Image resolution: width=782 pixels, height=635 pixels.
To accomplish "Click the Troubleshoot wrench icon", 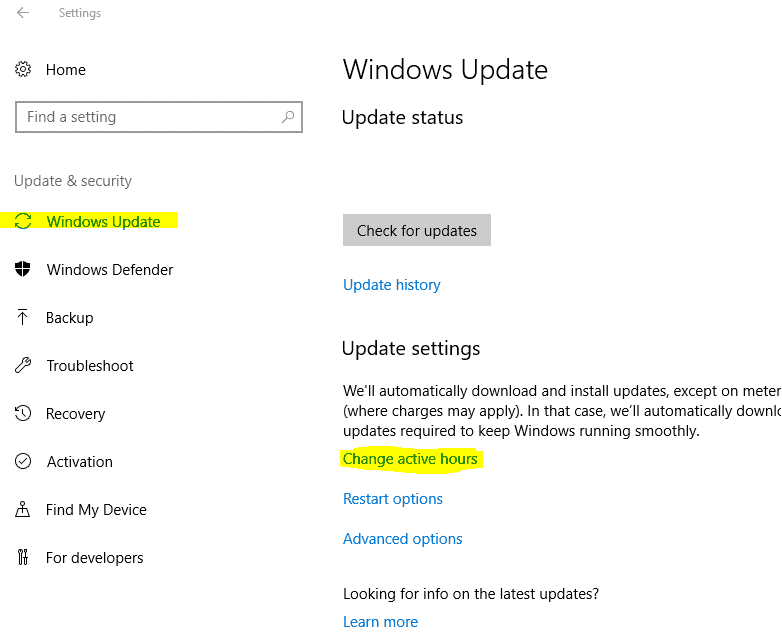I will tap(23, 365).
